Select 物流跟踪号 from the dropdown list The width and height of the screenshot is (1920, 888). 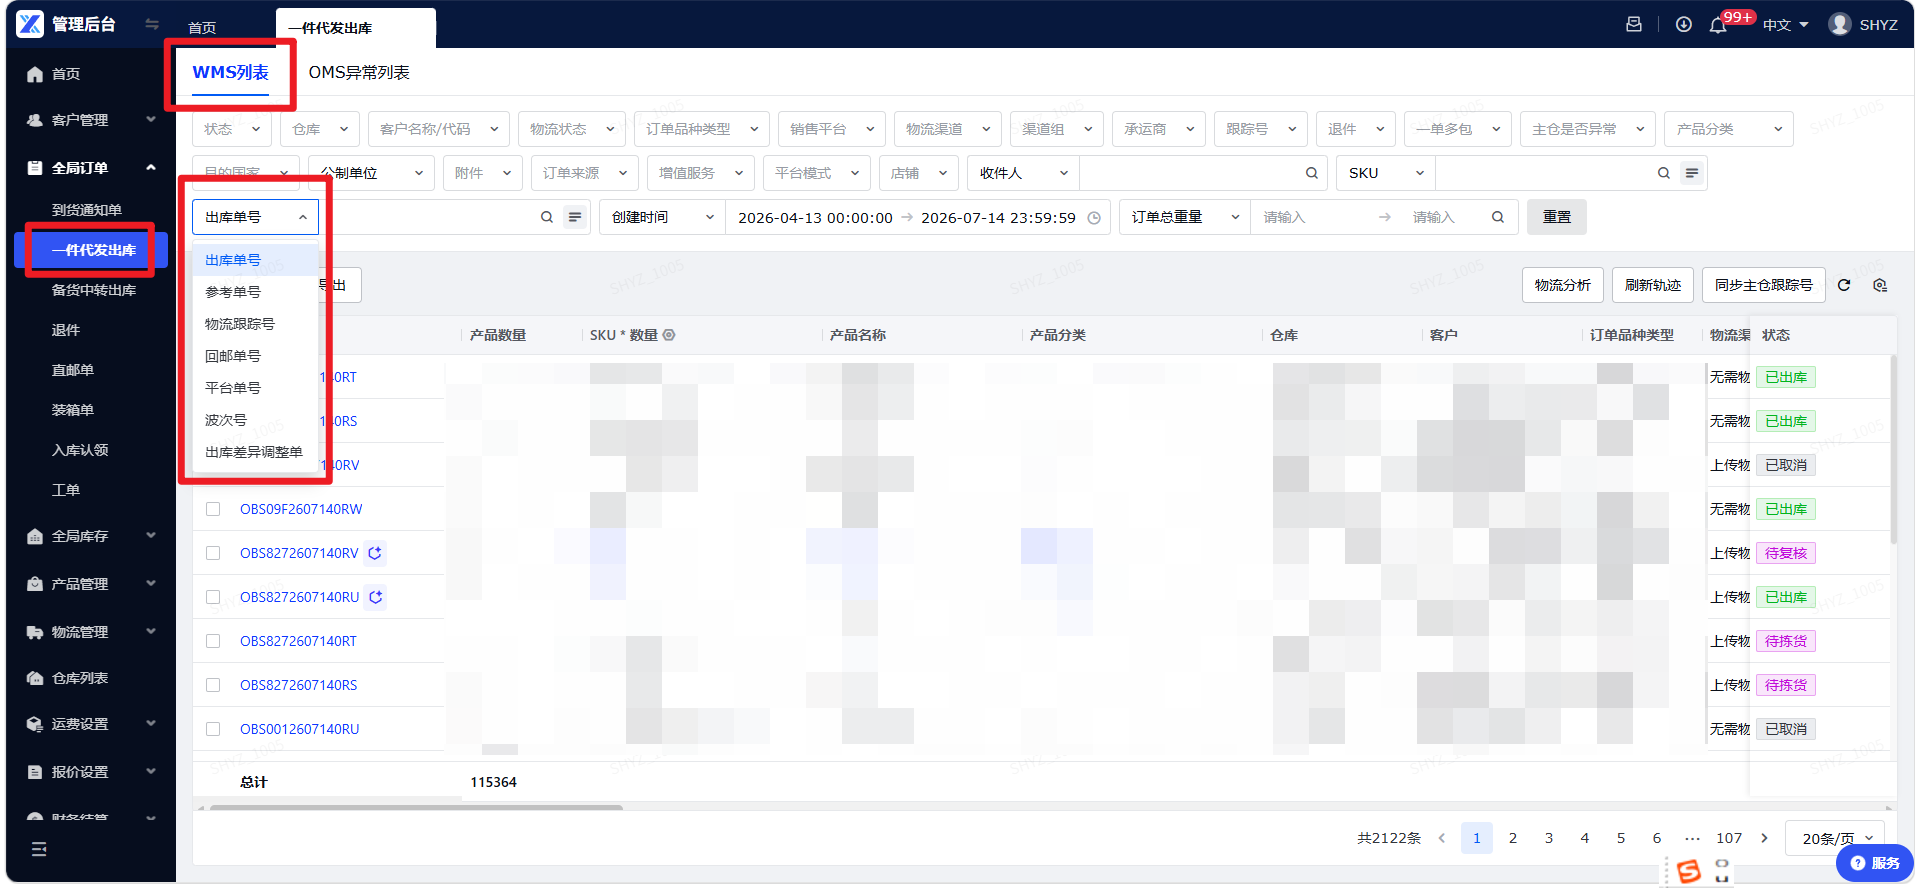(256, 324)
